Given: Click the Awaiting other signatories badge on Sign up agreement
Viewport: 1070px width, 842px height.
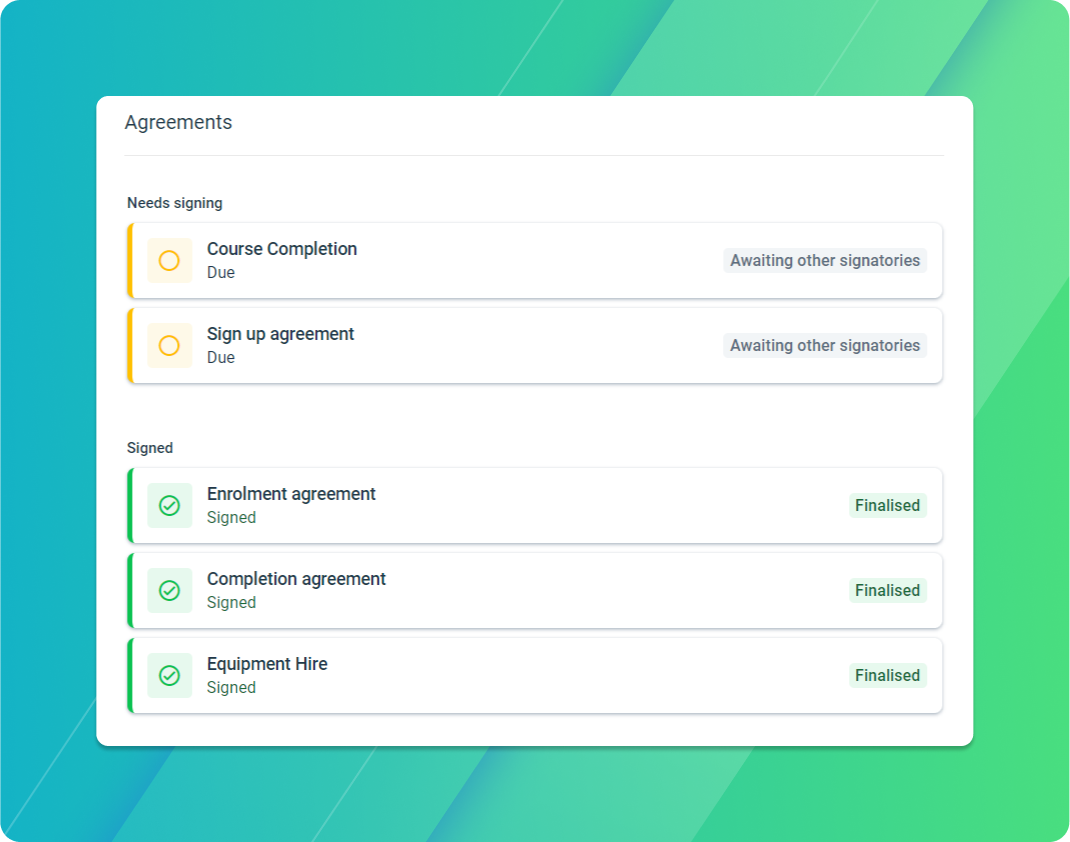Looking at the screenshot, I should [x=824, y=345].
